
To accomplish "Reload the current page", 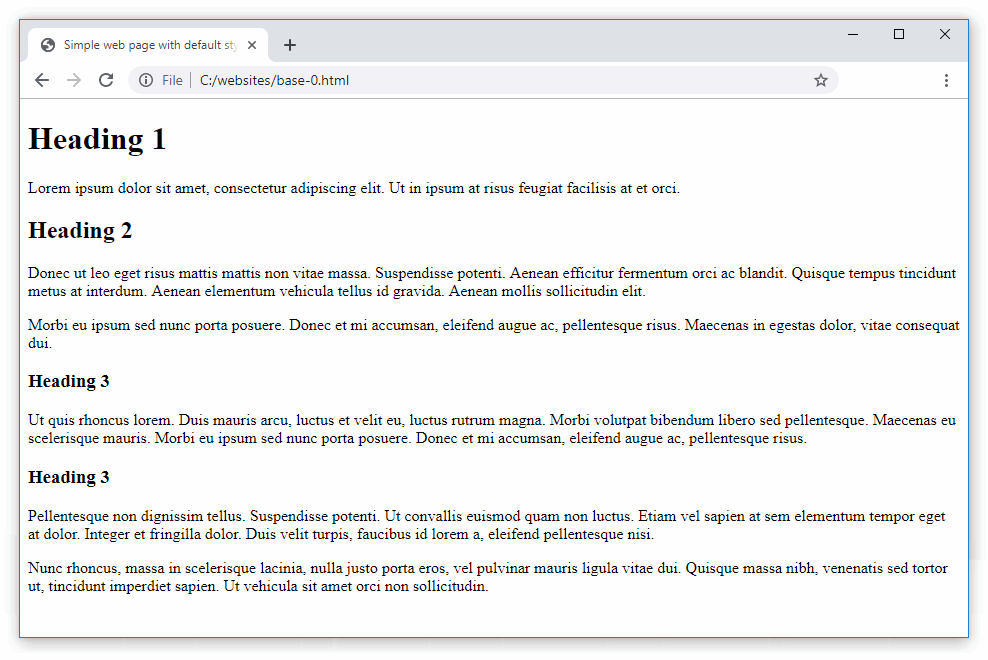I will [106, 80].
